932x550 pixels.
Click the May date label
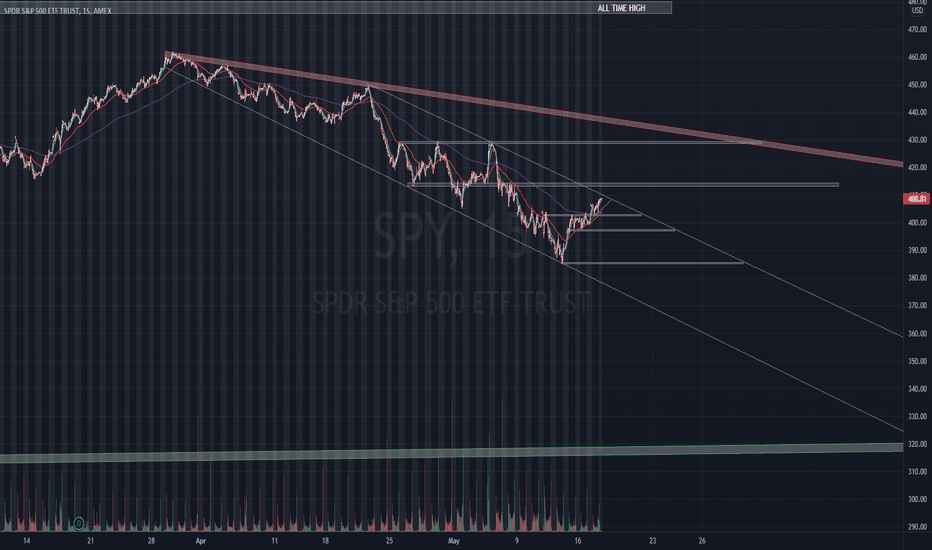point(454,541)
